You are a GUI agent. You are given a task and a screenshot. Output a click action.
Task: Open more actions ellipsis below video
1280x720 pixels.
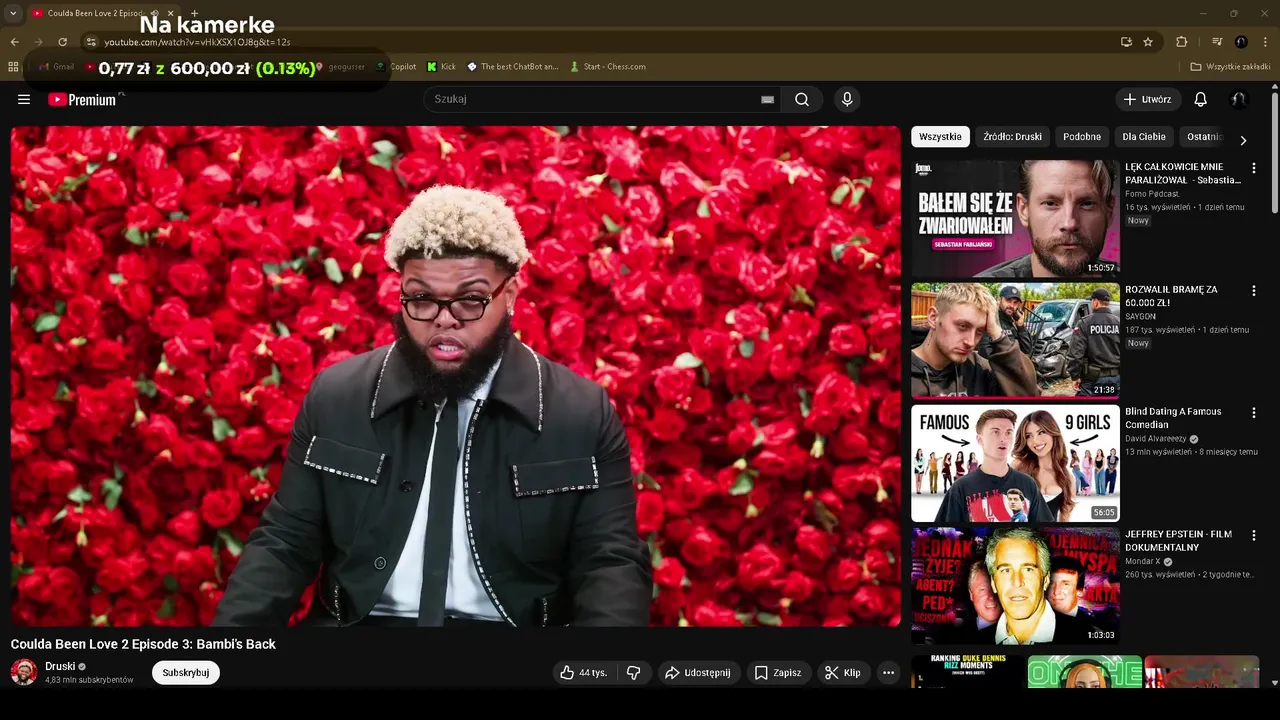coord(888,673)
